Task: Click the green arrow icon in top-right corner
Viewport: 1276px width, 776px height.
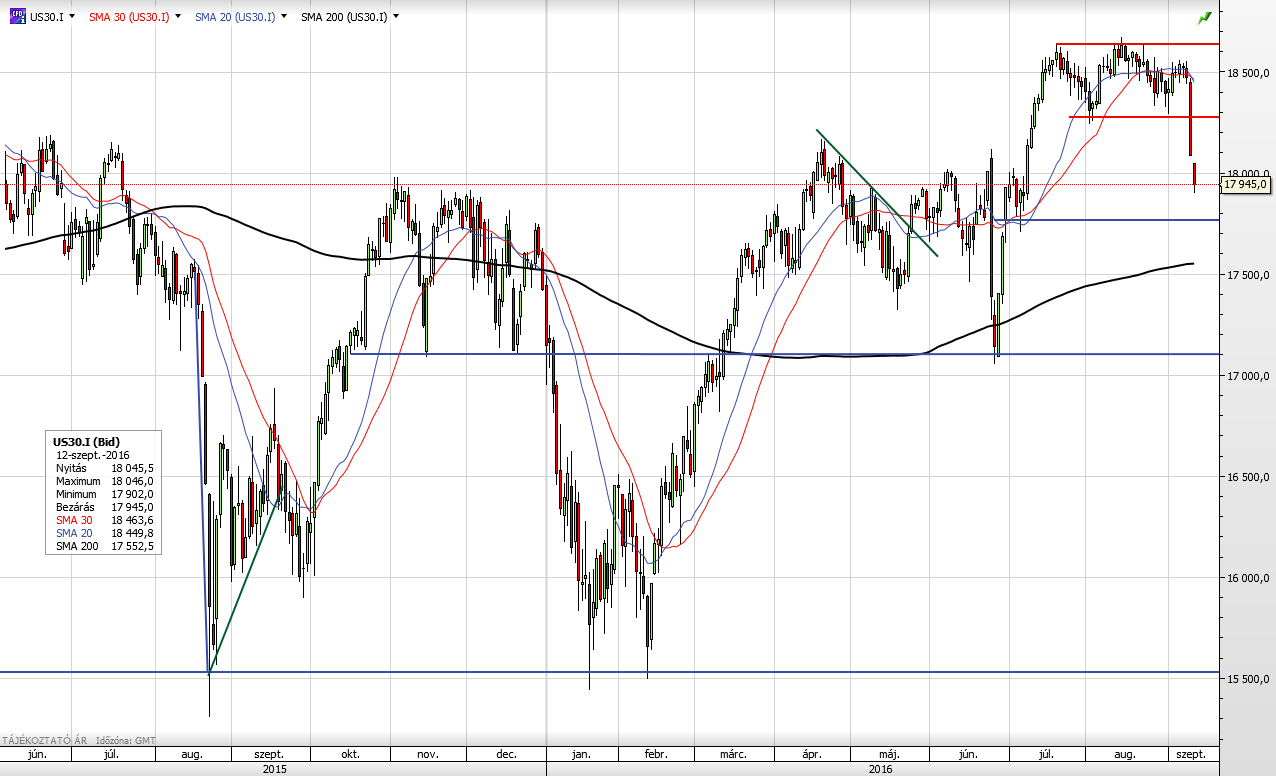Action: tap(1204, 17)
